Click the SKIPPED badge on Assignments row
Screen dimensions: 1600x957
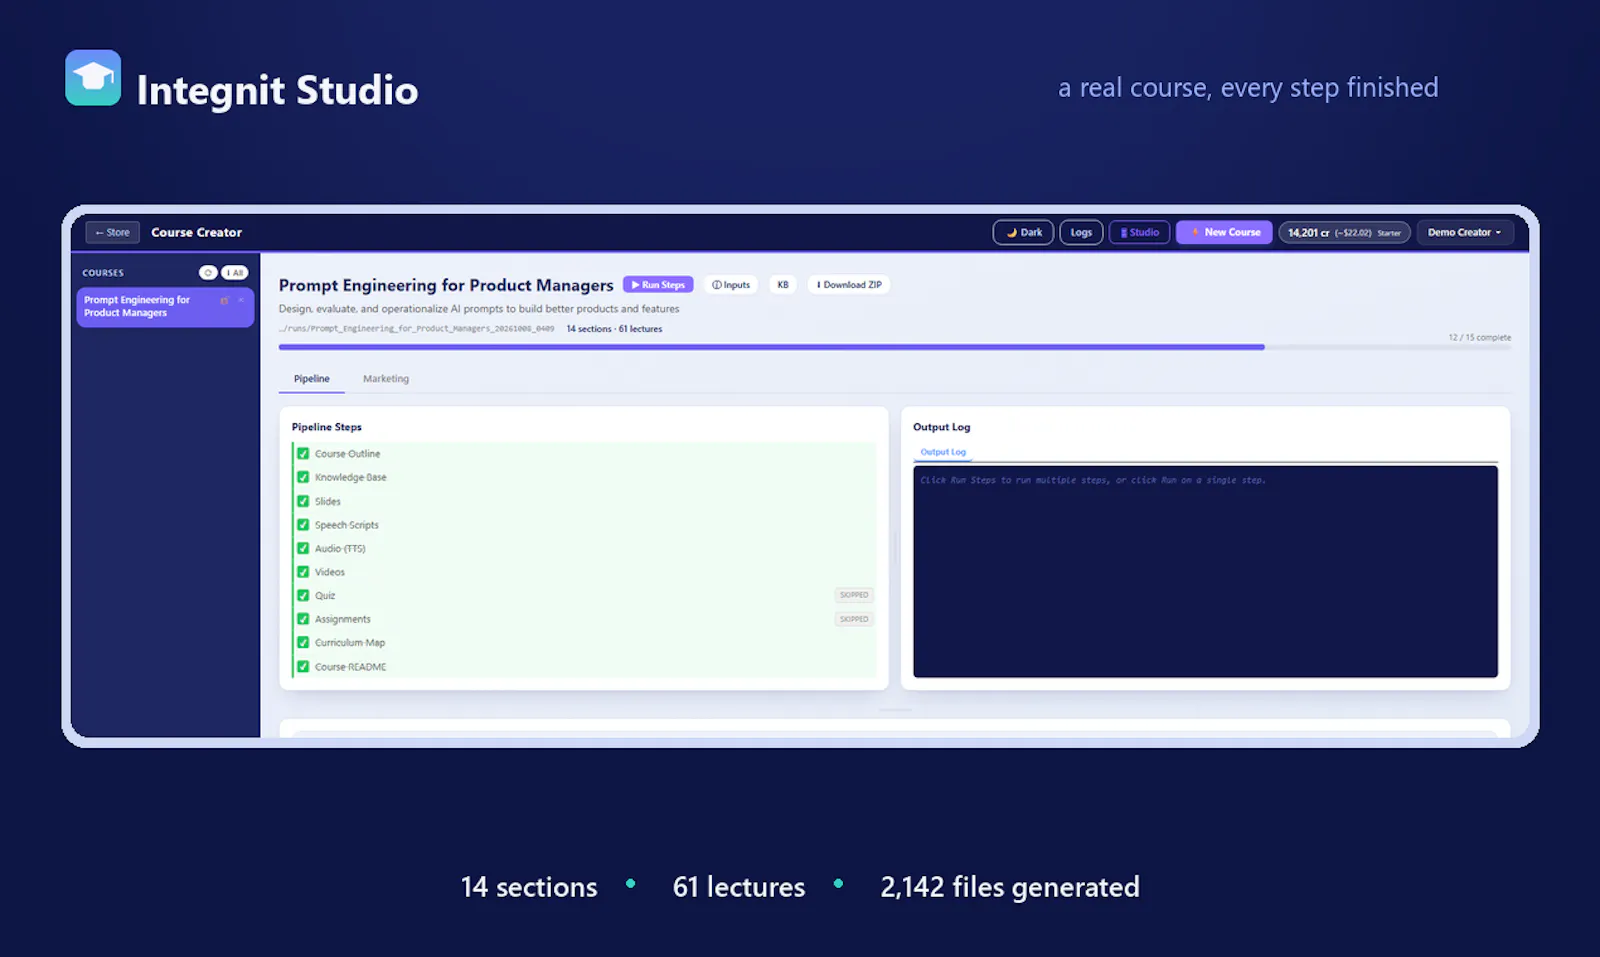click(x=854, y=619)
